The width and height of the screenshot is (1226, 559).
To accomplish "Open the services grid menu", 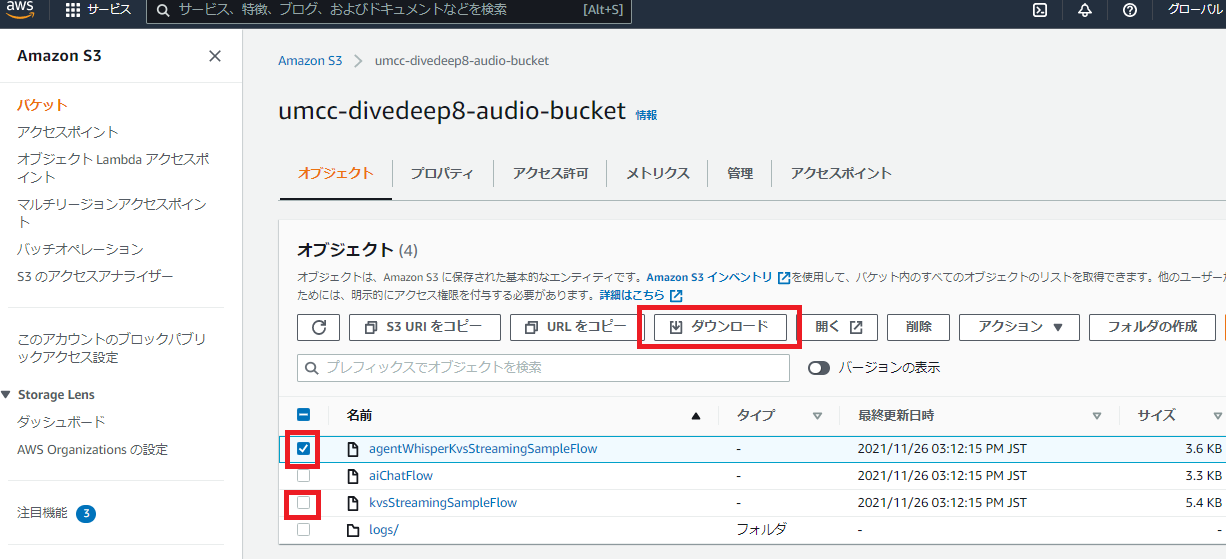I will pos(73,10).
